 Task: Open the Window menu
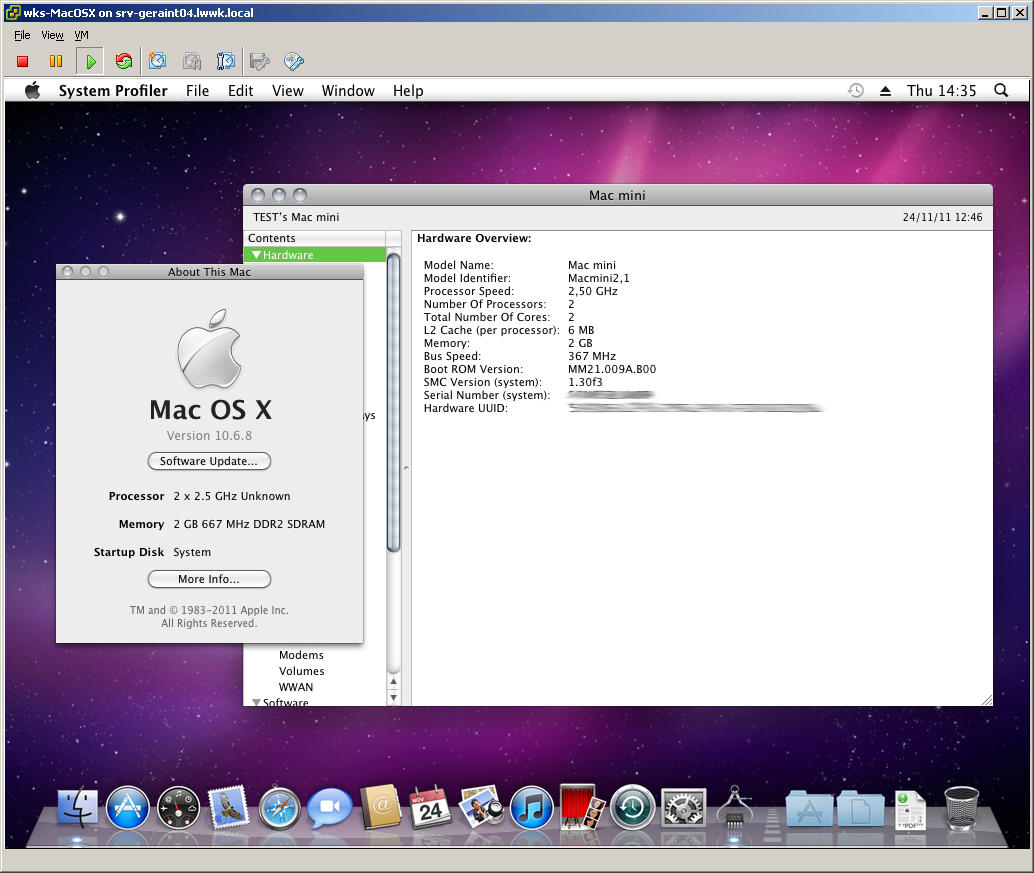coord(348,90)
